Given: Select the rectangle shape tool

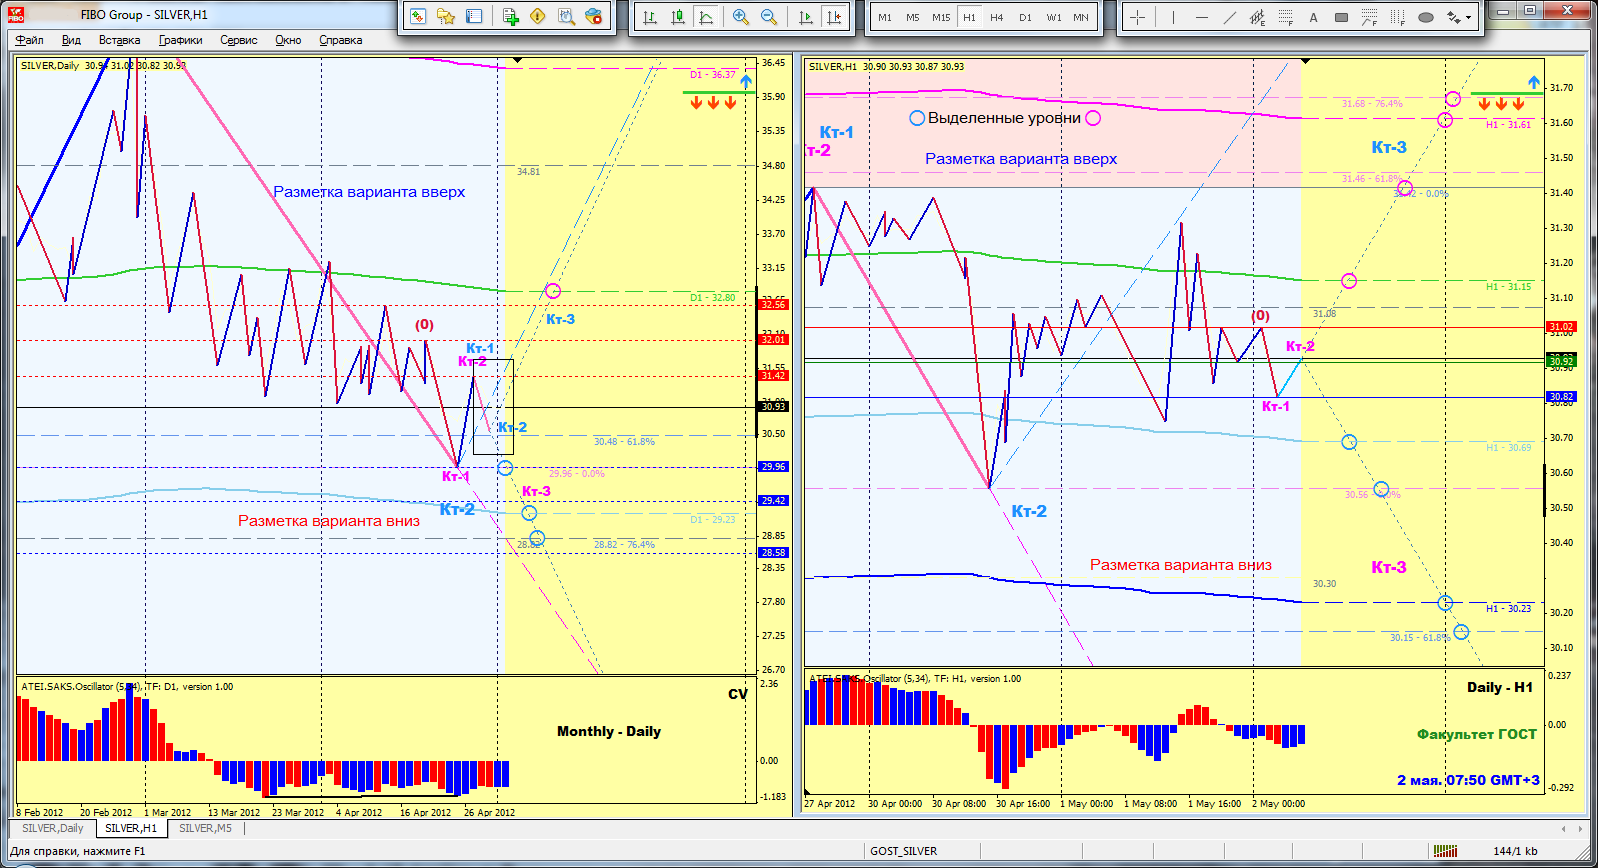Looking at the screenshot, I should (1341, 17).
